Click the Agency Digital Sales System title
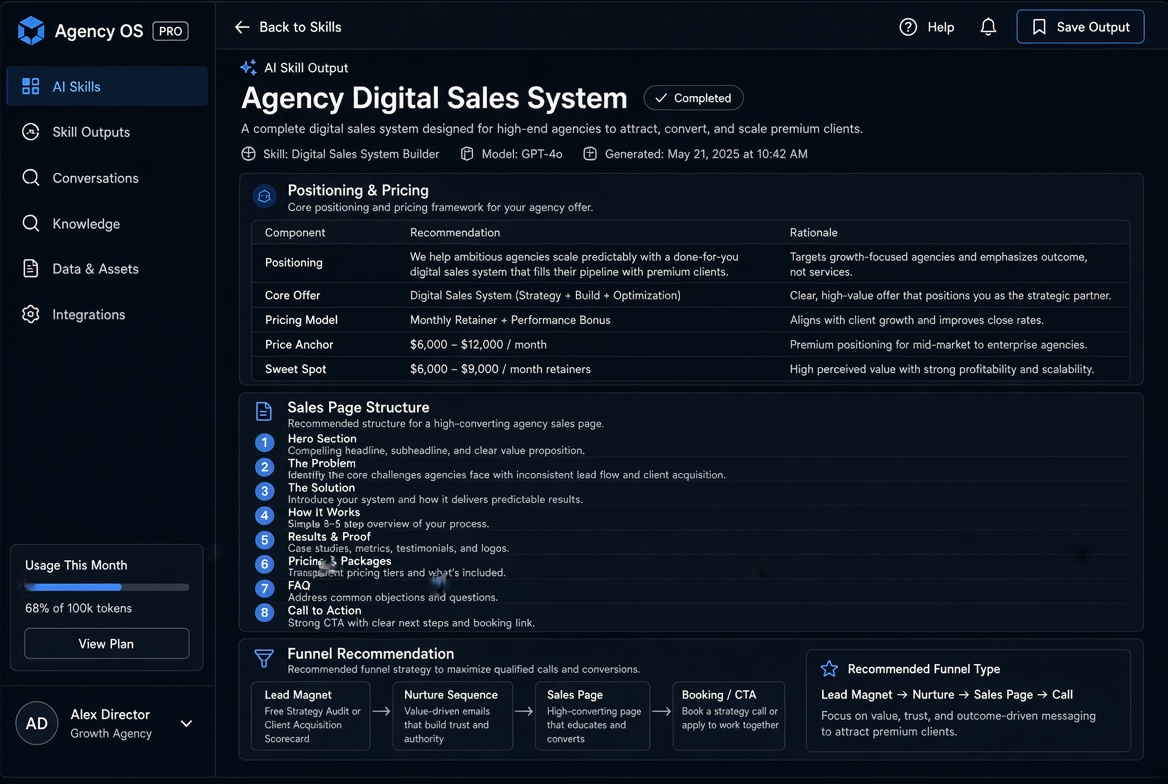 tap(434, 98)
